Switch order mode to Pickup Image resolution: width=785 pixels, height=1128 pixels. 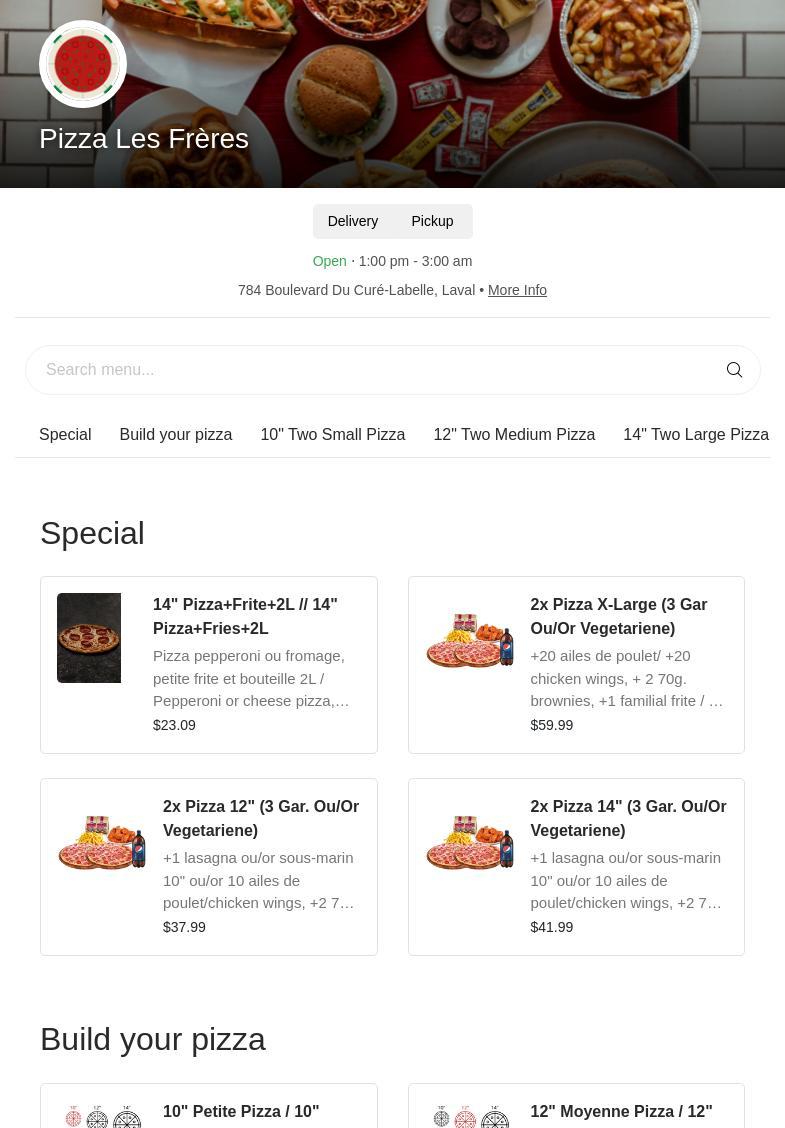point(432,221)
